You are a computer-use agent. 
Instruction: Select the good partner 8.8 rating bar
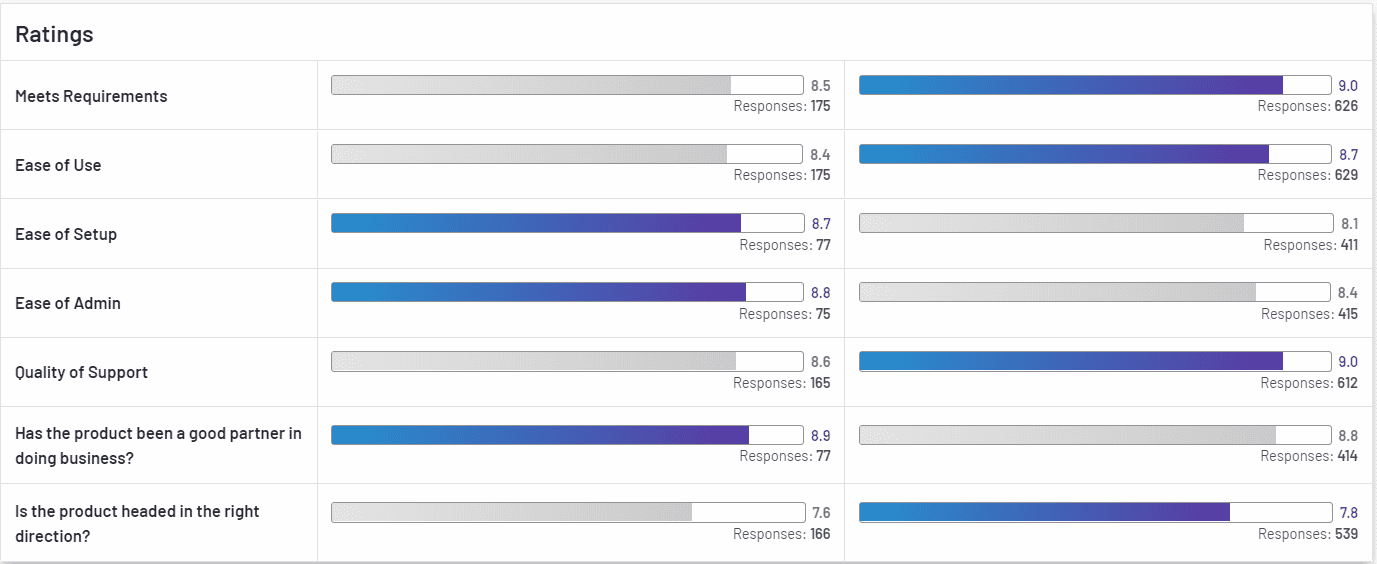(1095, 434)
